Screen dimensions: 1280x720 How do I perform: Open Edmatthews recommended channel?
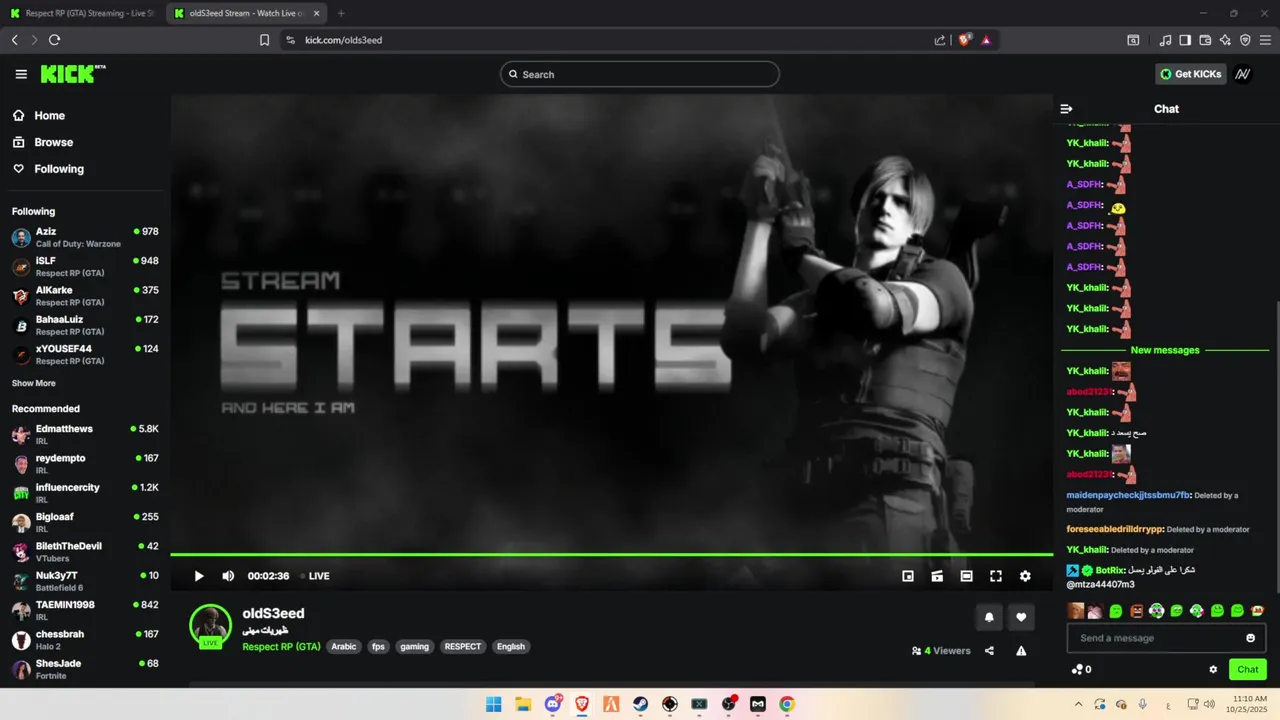85,434
